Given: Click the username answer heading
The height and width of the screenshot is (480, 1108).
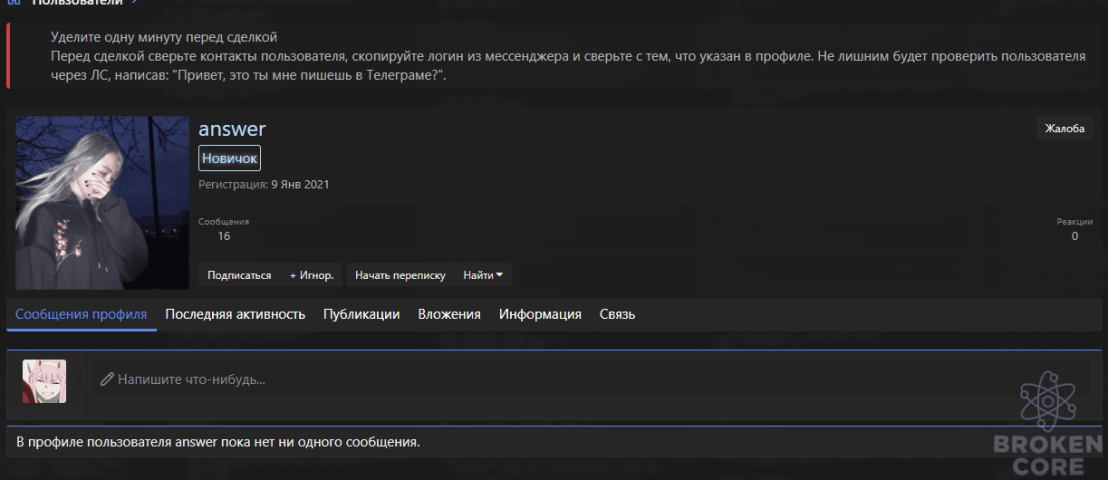Looking at the screenshot, I should click(232, 129).
